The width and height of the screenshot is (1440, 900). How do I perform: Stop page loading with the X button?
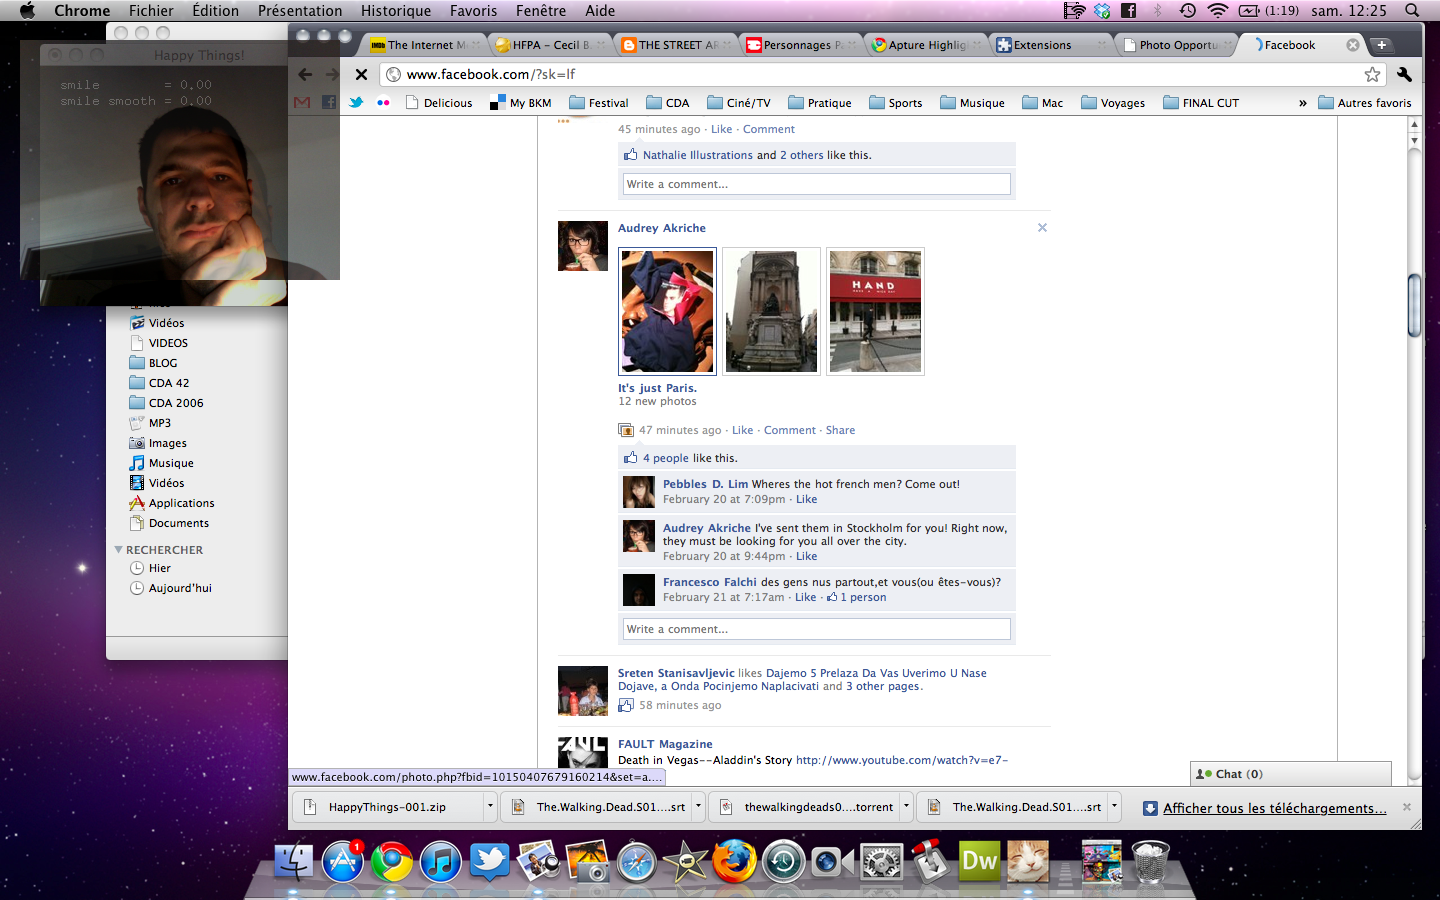pyautogui.click(x=362, y=75)
